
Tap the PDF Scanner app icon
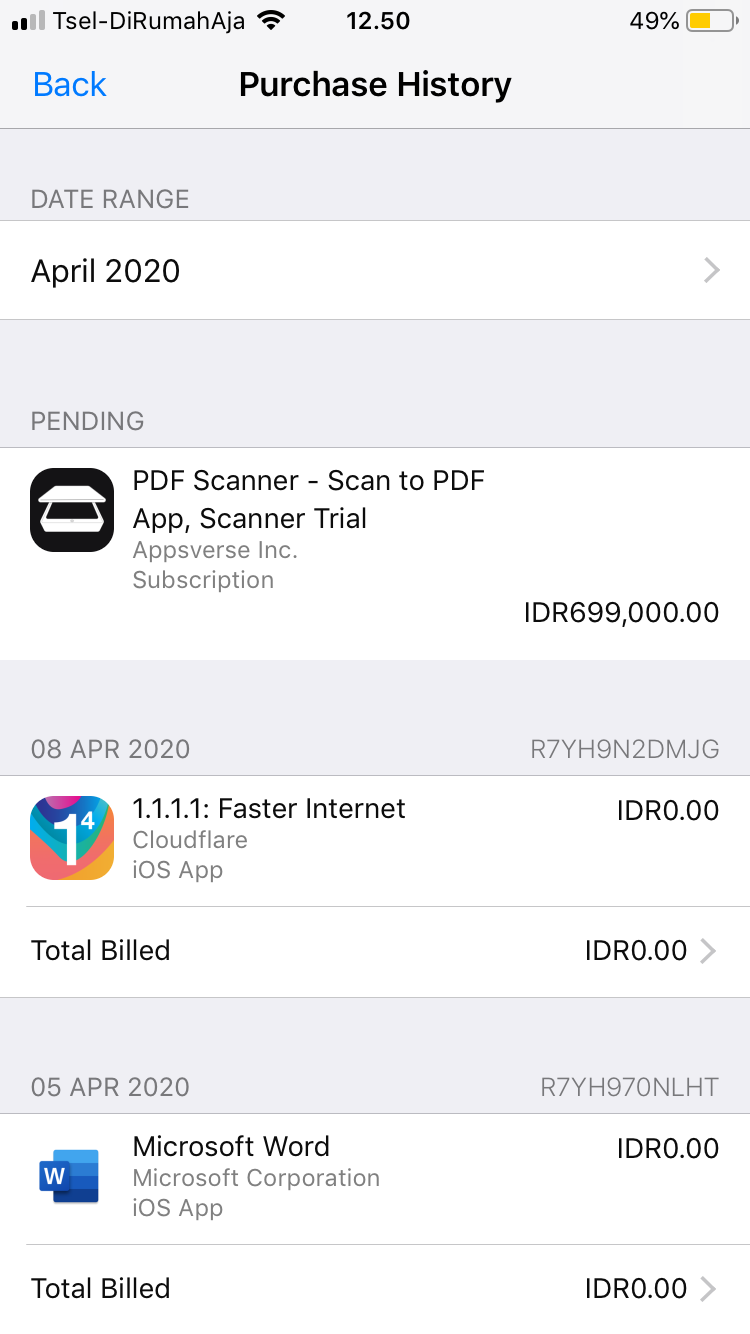(72, 510)
